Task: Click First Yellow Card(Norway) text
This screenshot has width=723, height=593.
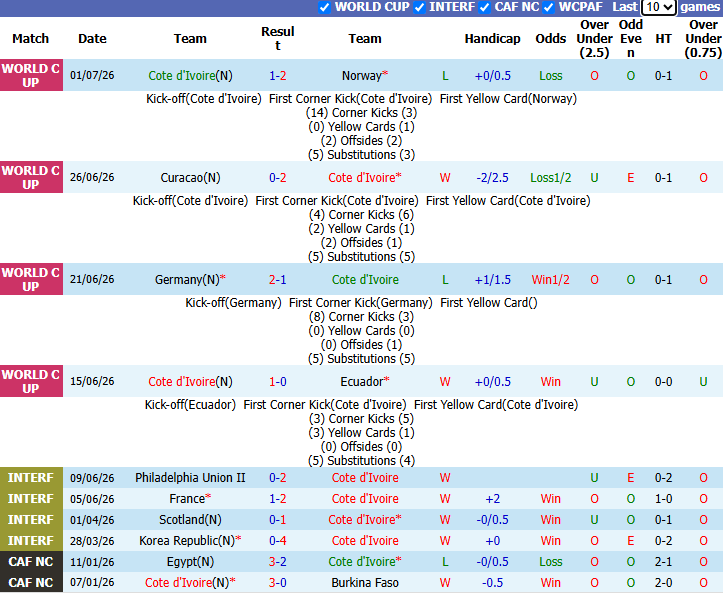Action: (x=508, y=99)
